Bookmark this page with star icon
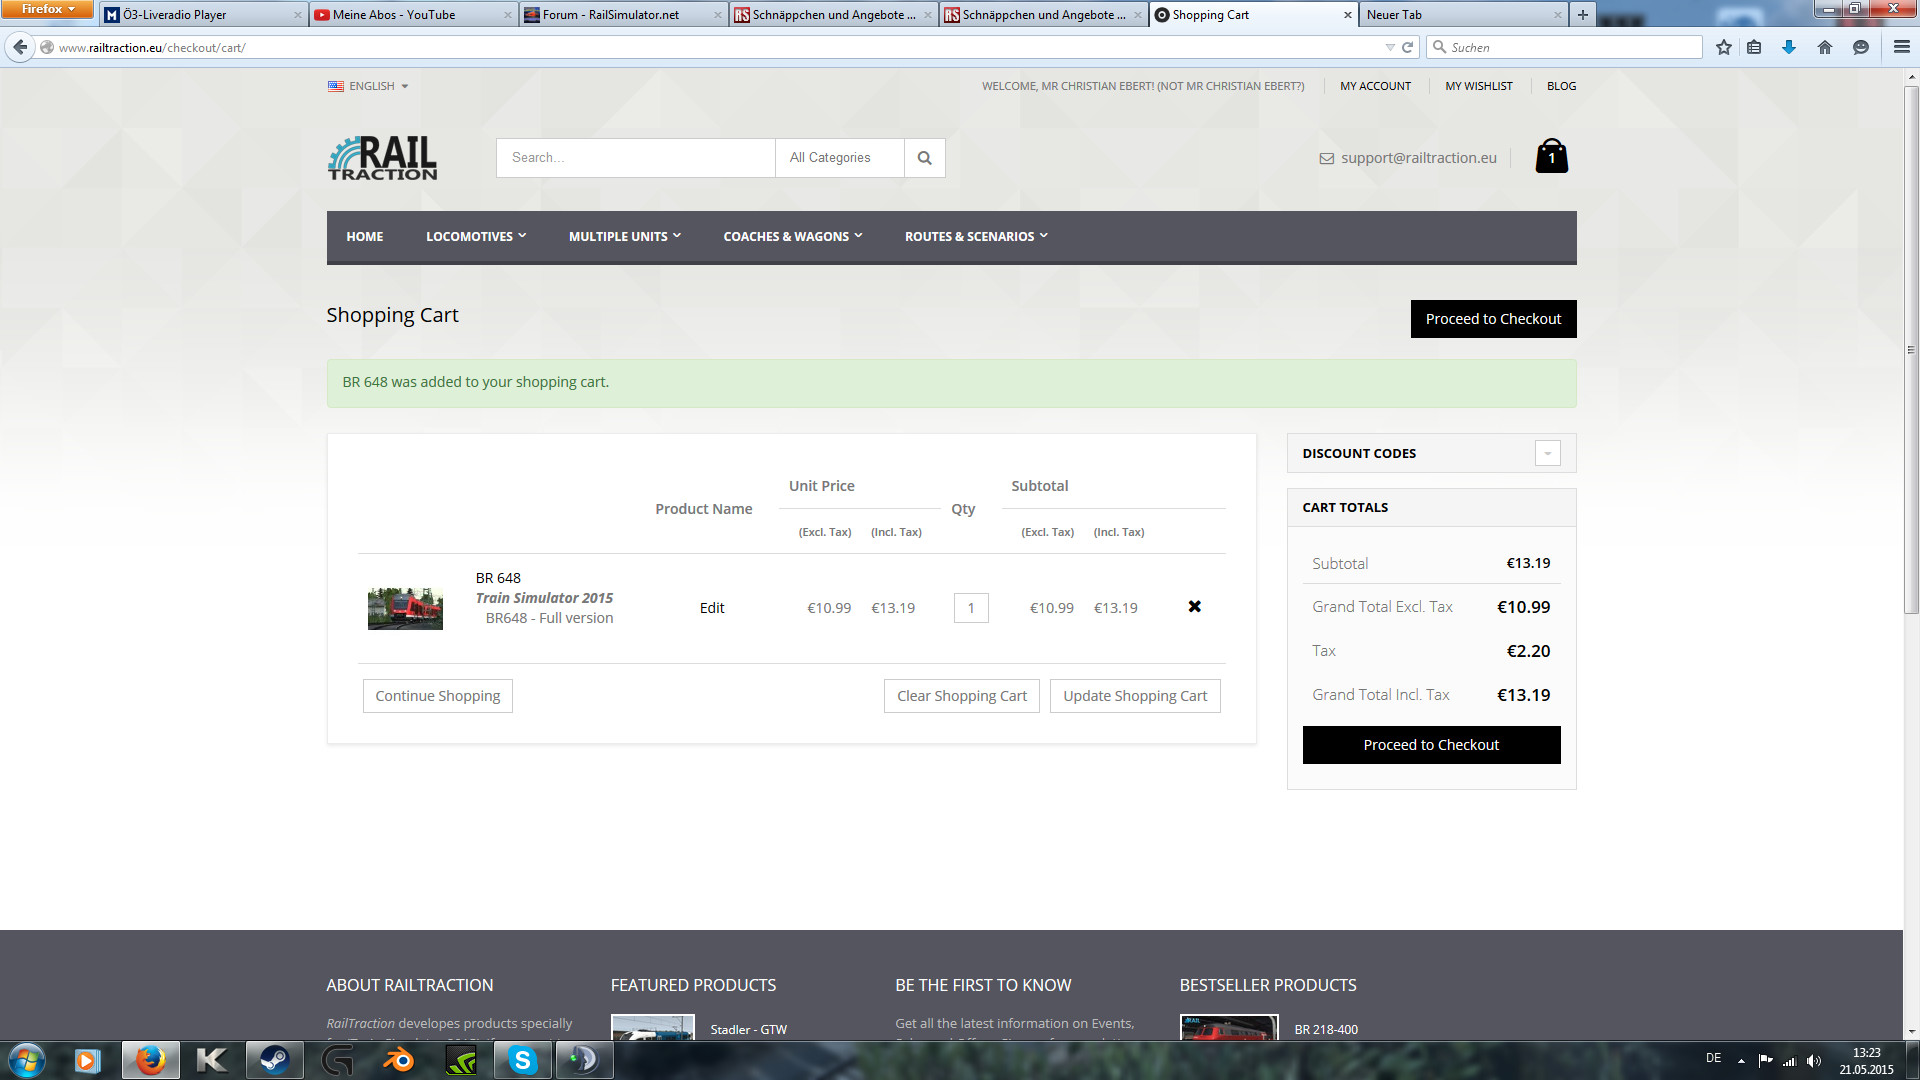The width and height of the screenshot is (1920, 1080). 1723,47
